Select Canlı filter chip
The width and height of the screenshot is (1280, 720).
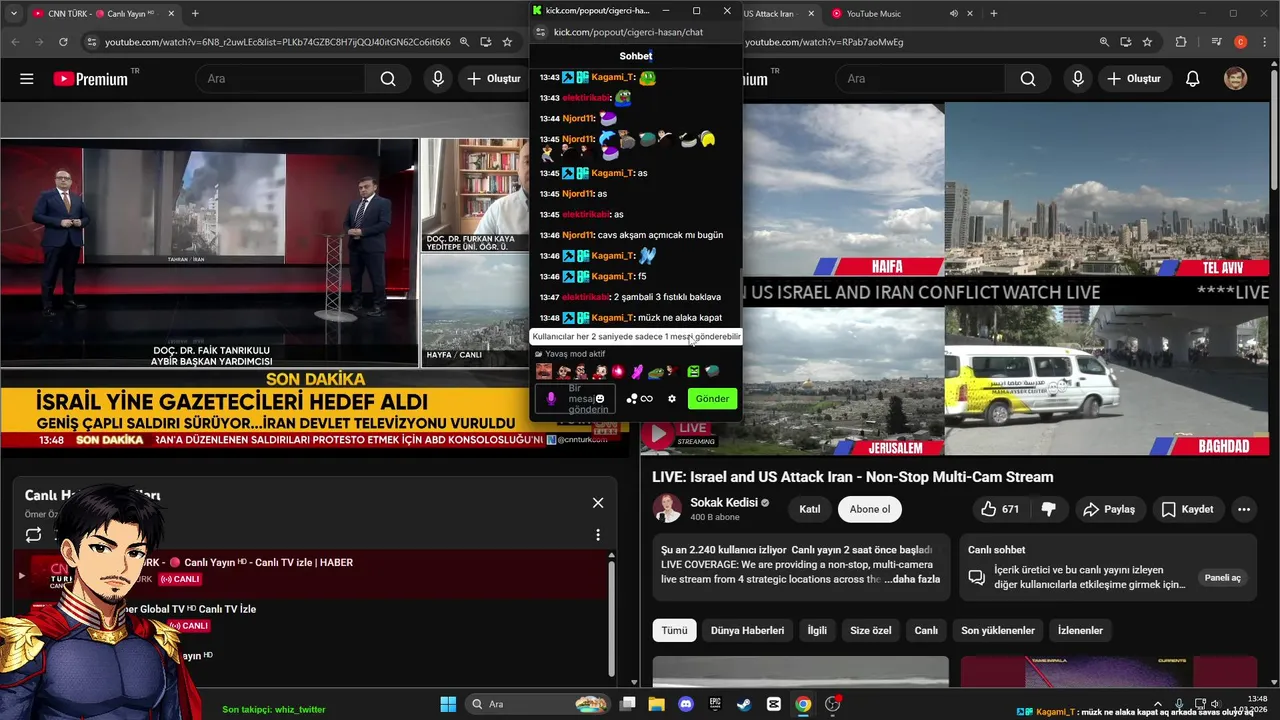pos(926,630)
